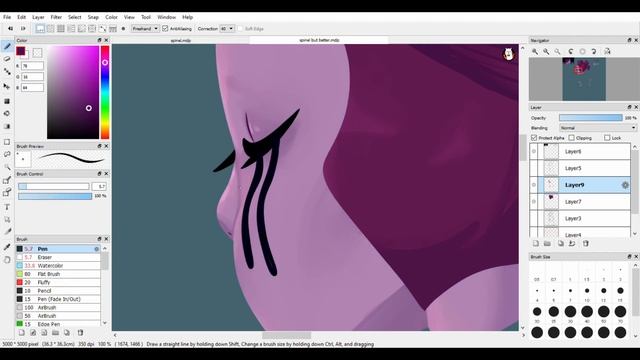Select the Text tool
This screenshot has height=360, width=640.
tap(7, 207)
